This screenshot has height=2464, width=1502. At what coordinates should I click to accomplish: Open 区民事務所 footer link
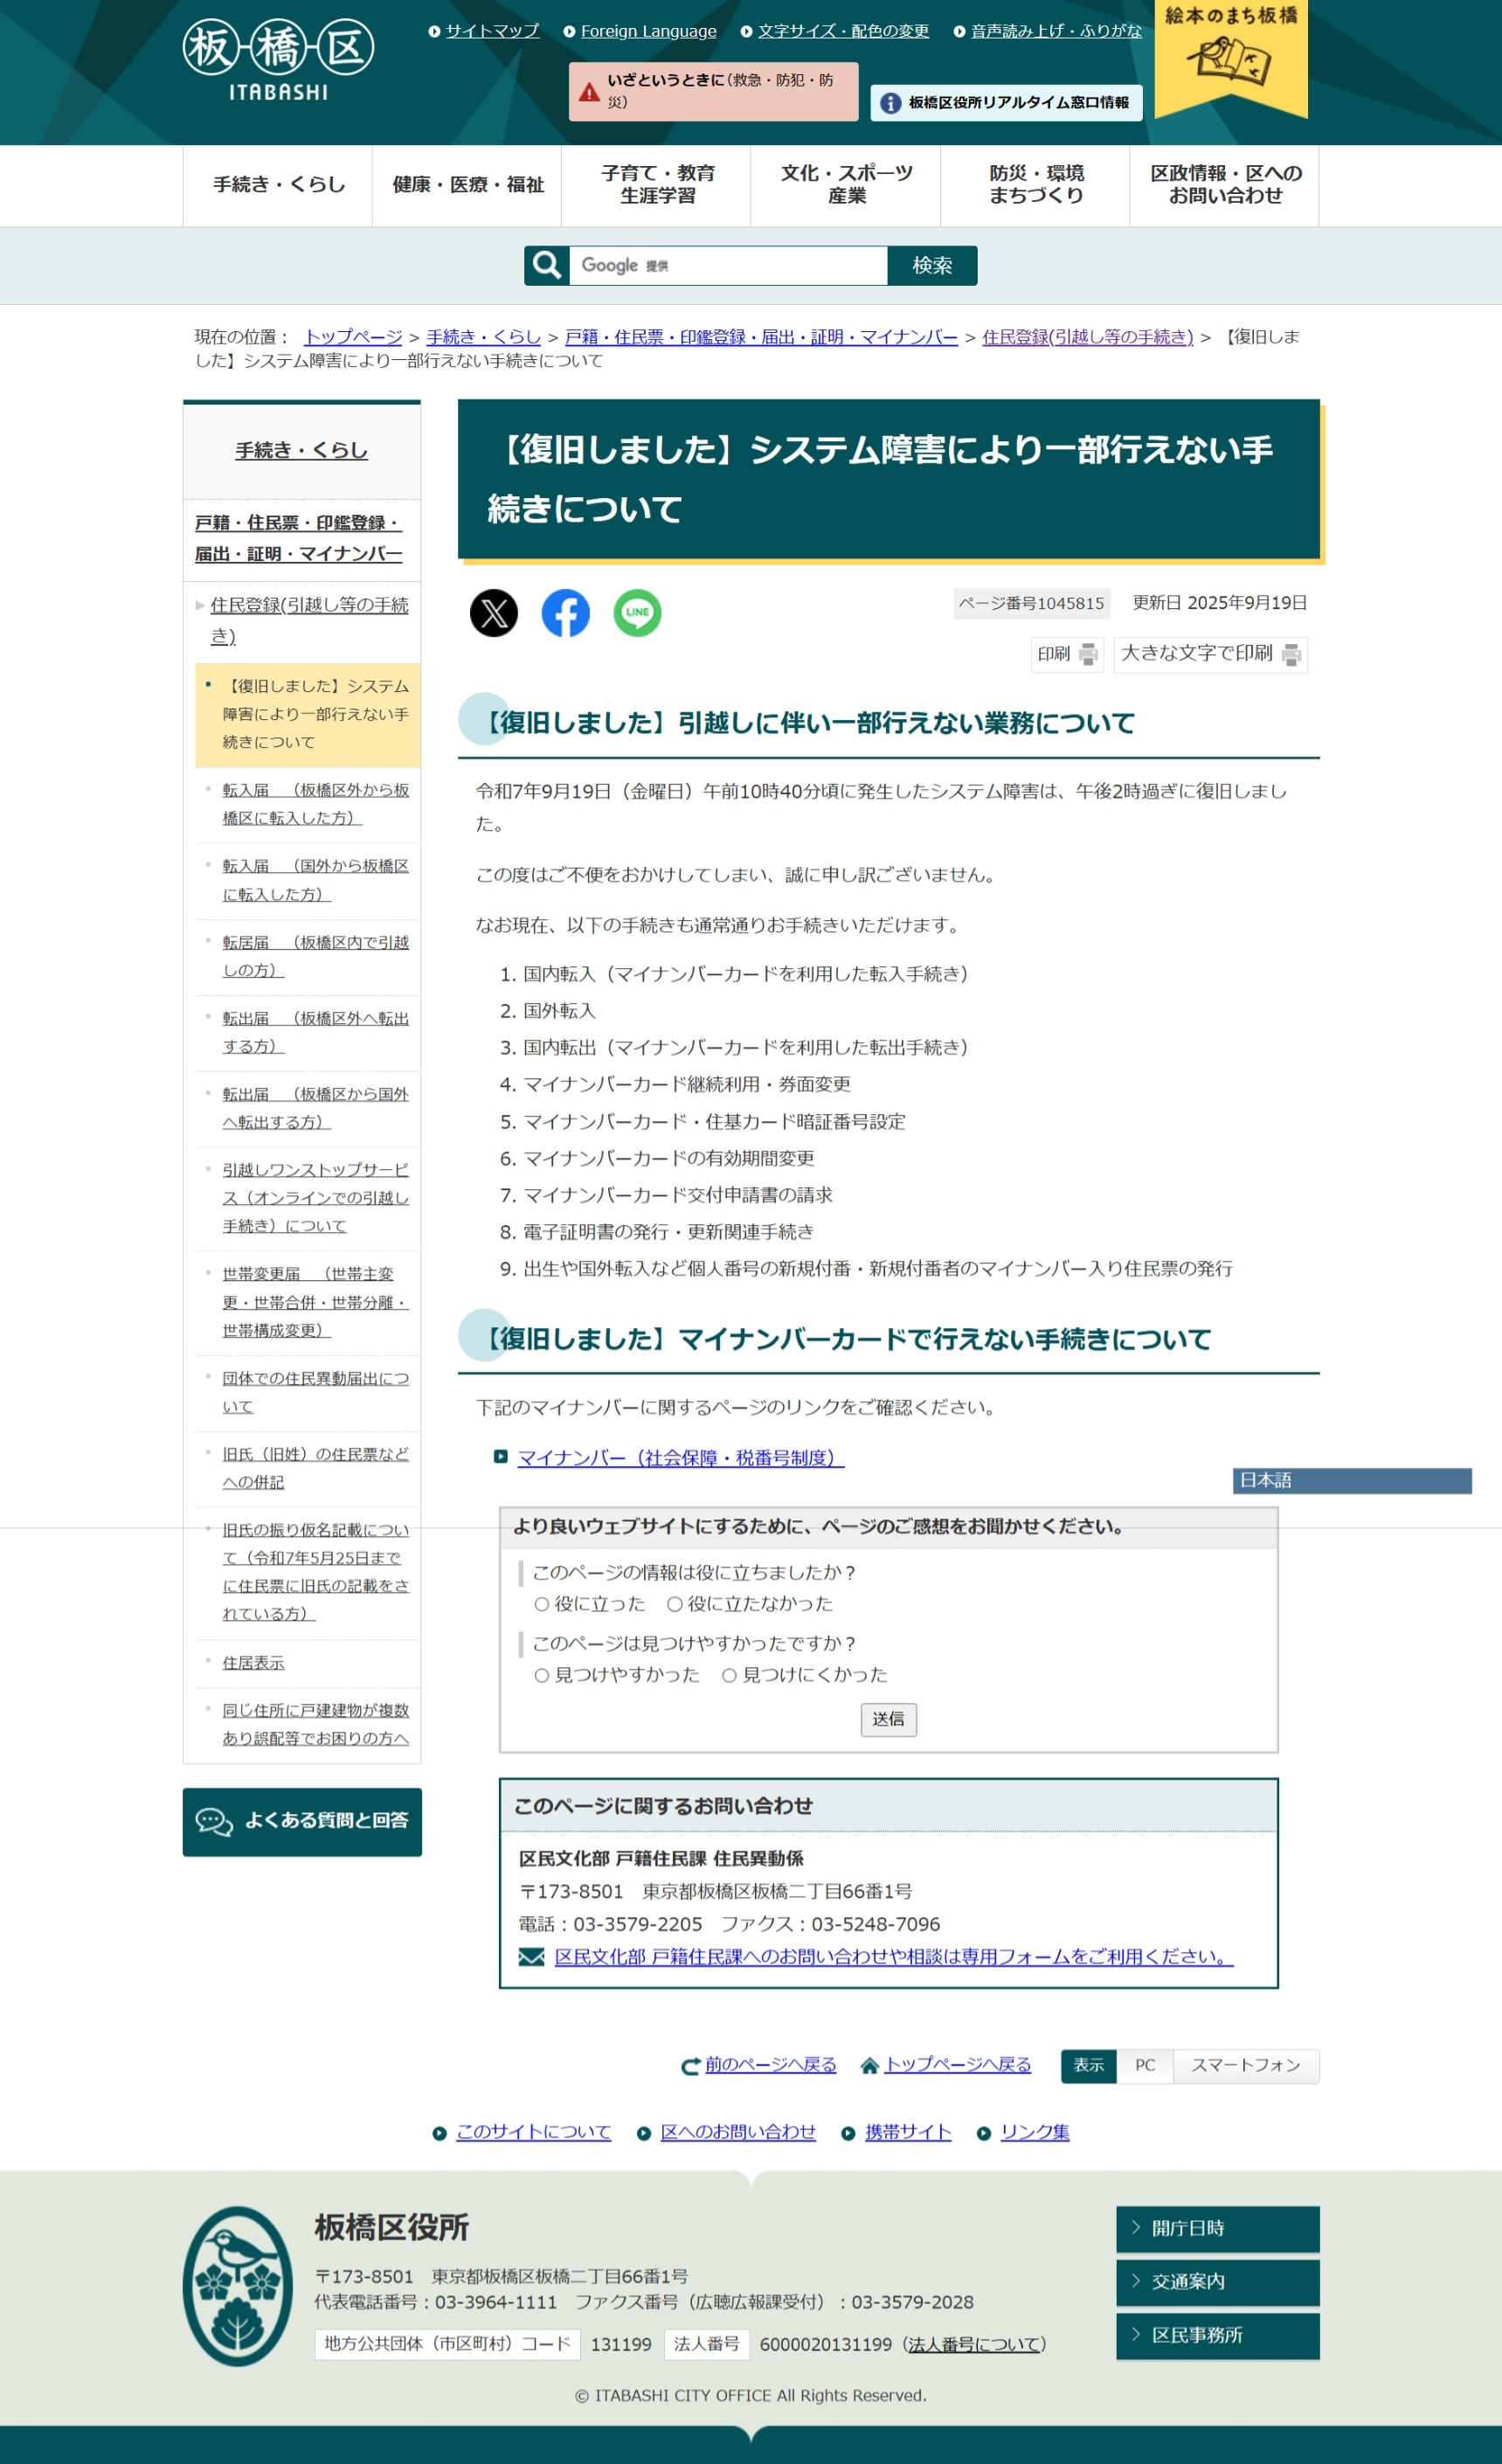coord(1218,2335)
